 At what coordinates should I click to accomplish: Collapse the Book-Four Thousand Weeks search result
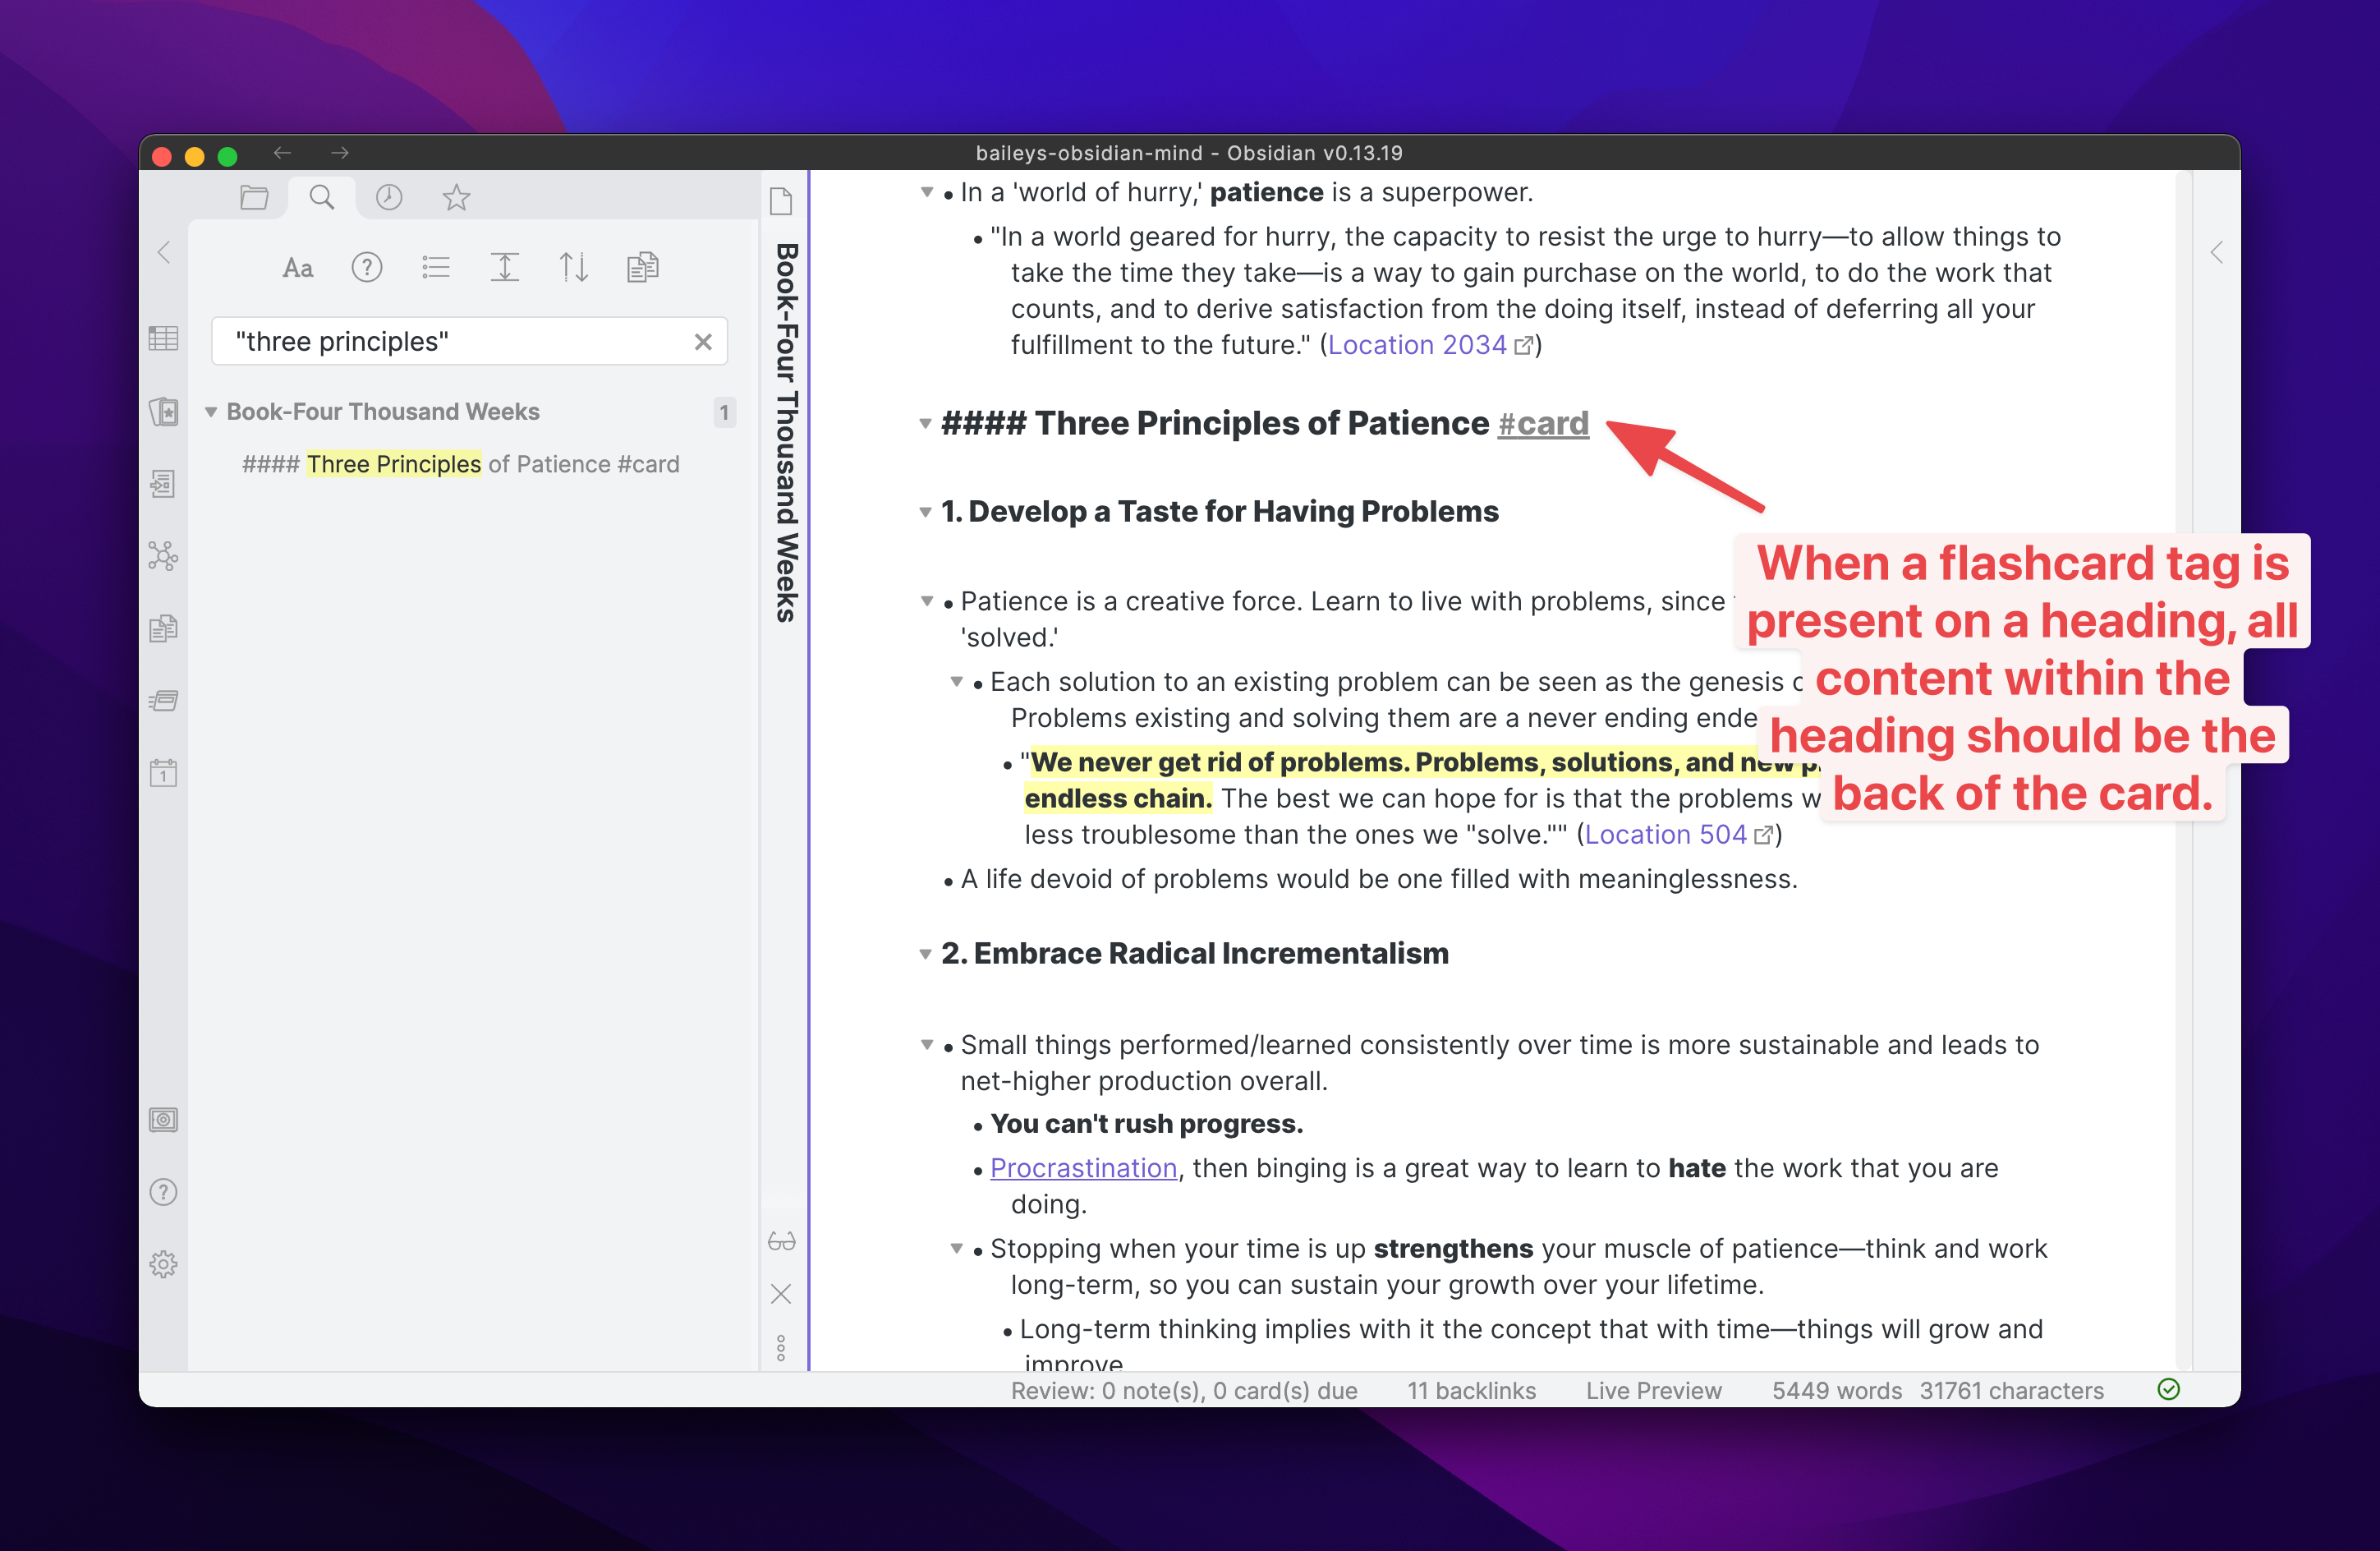coord(211,412)
